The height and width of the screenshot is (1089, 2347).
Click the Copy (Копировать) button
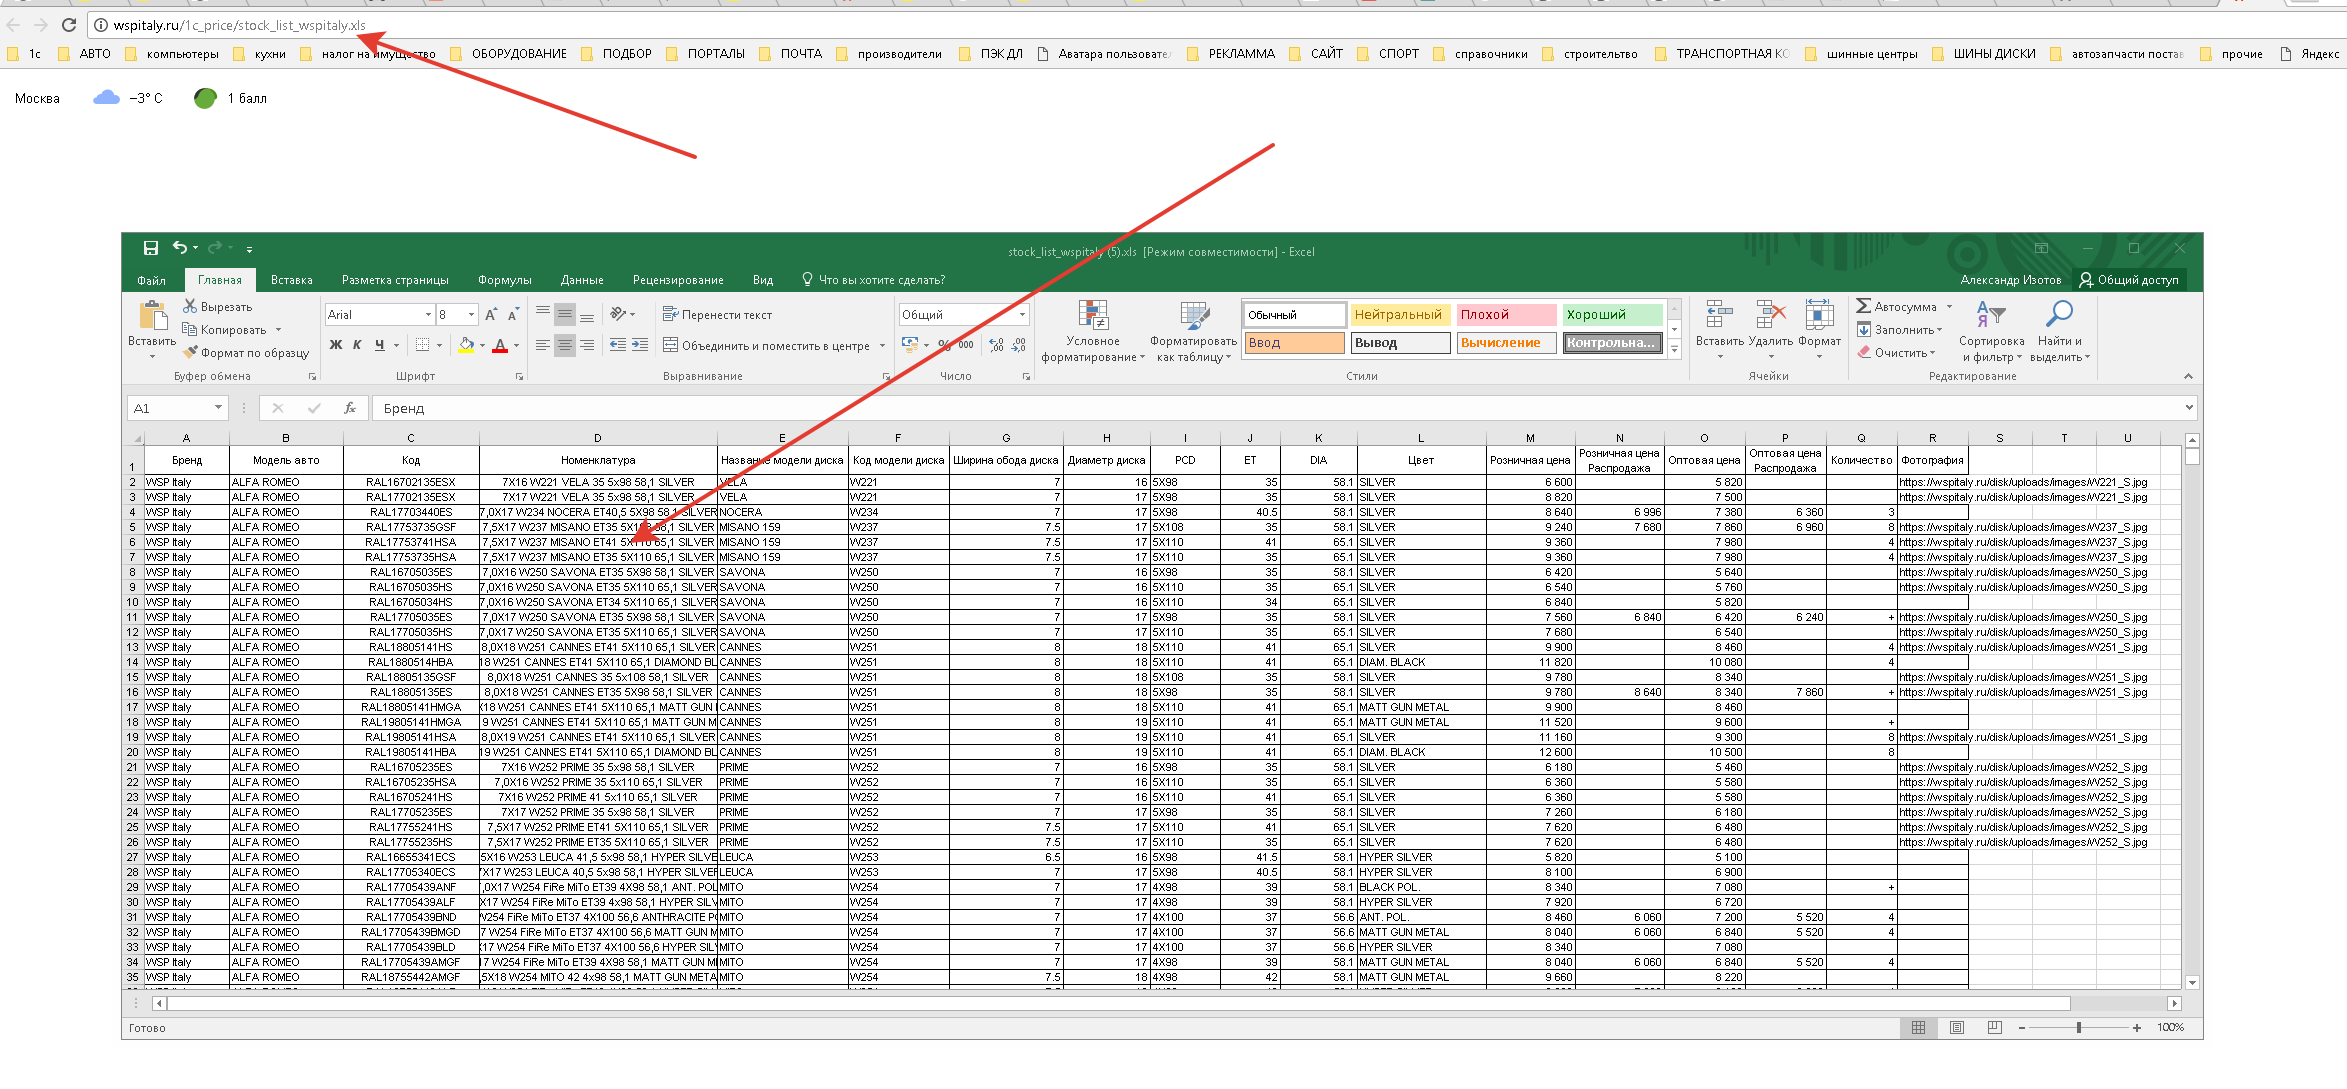tap(224, 330)
